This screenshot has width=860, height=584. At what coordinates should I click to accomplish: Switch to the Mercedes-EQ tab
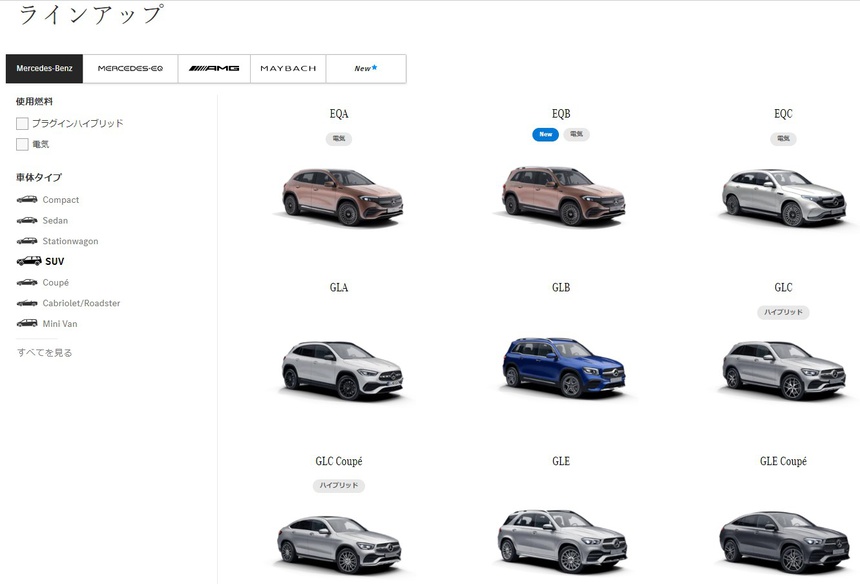[x=131, y=69]
